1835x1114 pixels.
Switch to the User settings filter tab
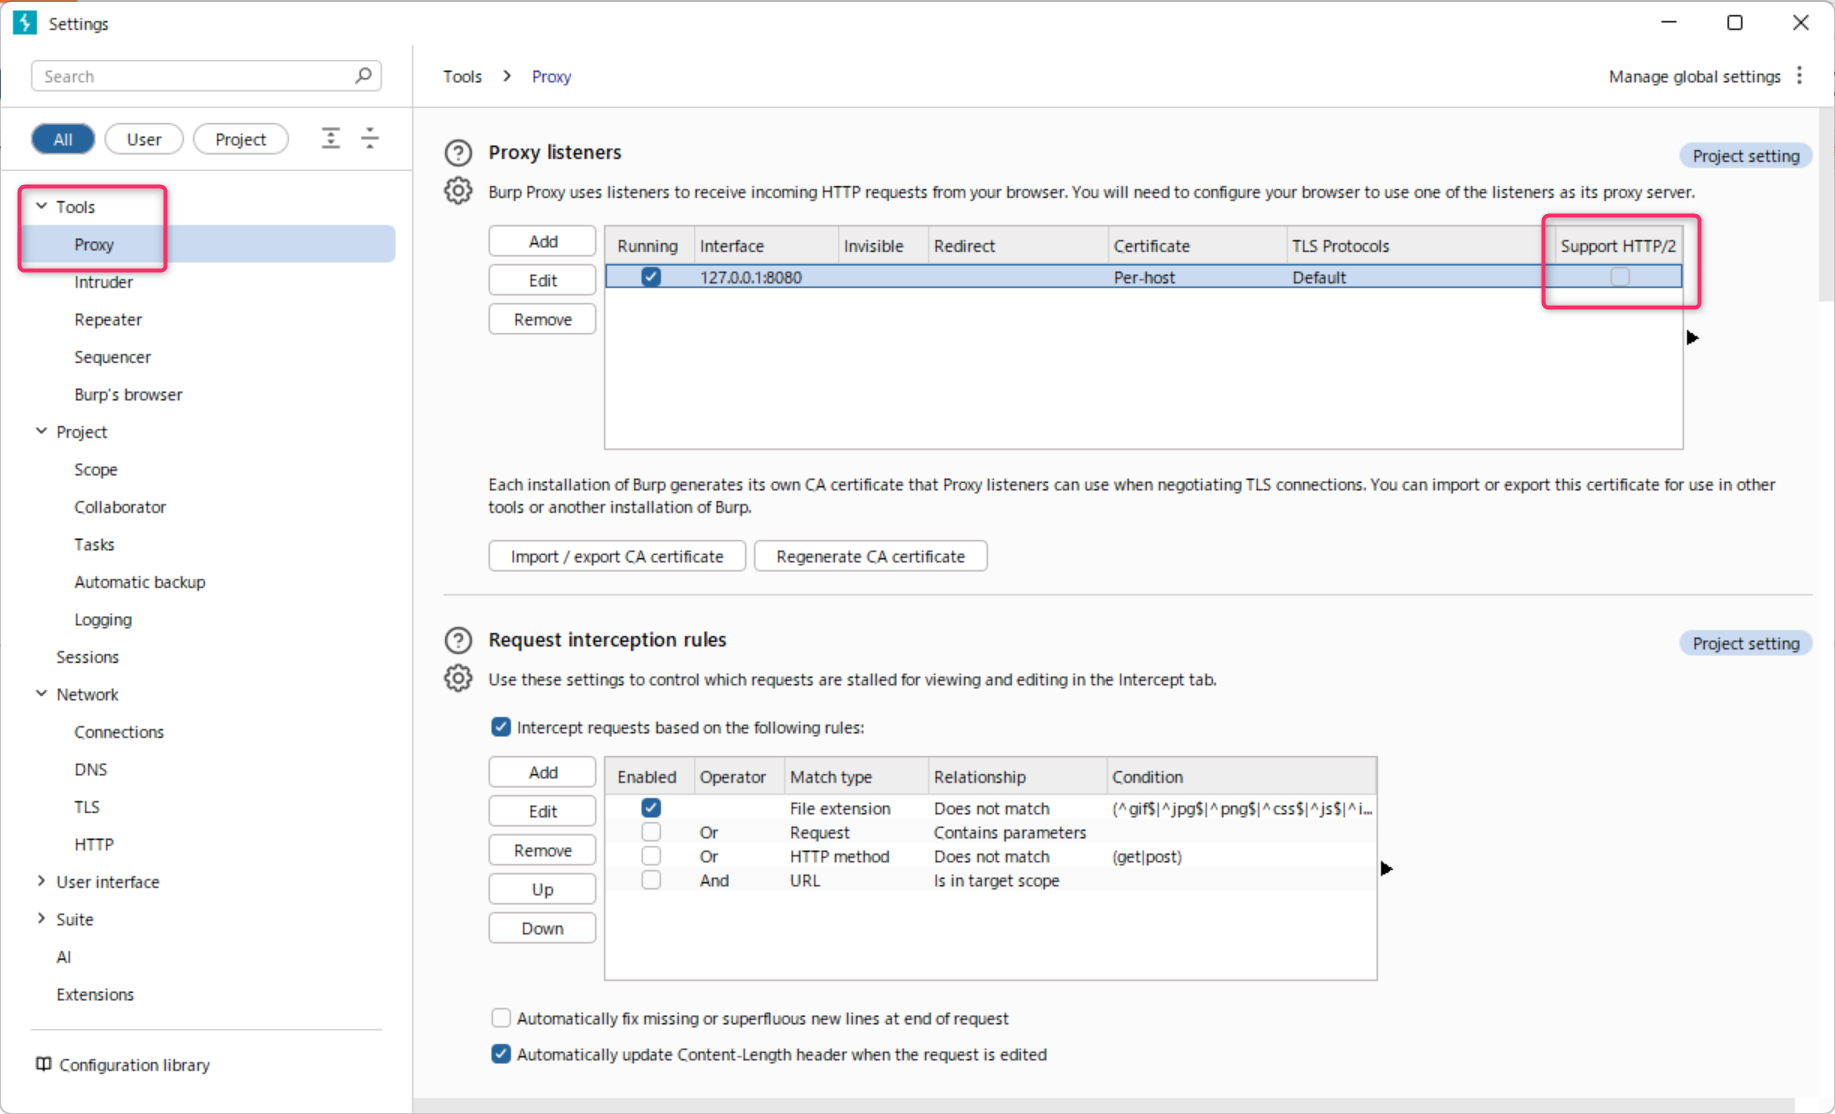click(x=144, y=139)
